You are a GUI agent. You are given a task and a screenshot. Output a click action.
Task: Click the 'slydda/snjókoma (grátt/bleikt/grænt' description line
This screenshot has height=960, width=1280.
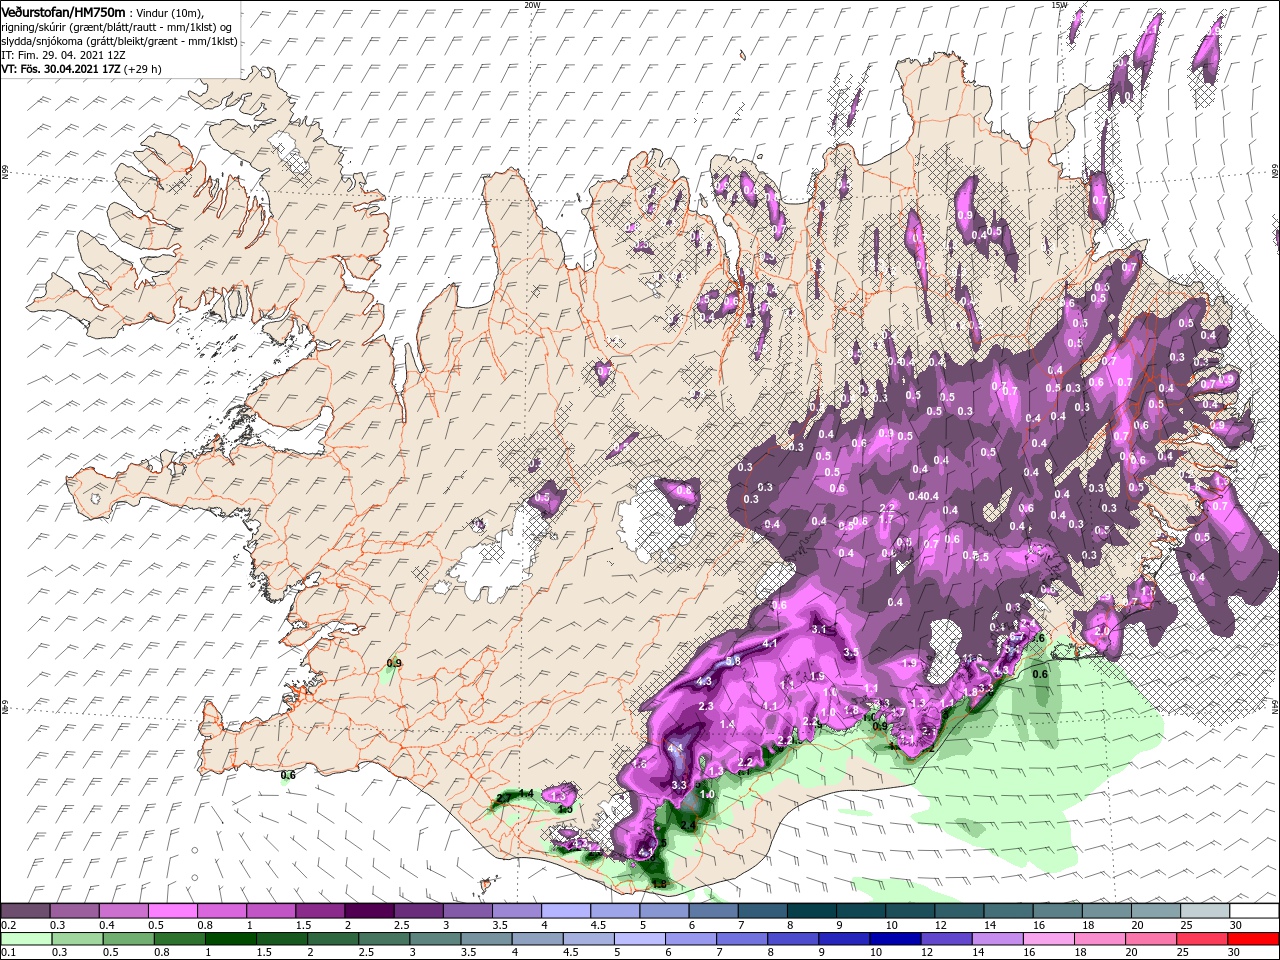[117, 40]
